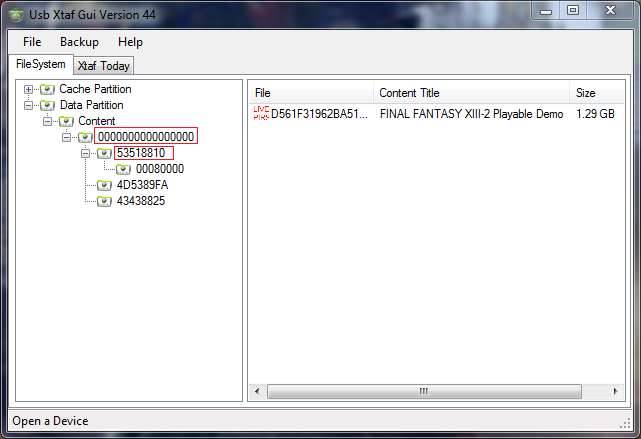The image size is (641, 439).
Task: Click the Data Partition folder icon
Action: pyautogui.click(x=47, y=105)
